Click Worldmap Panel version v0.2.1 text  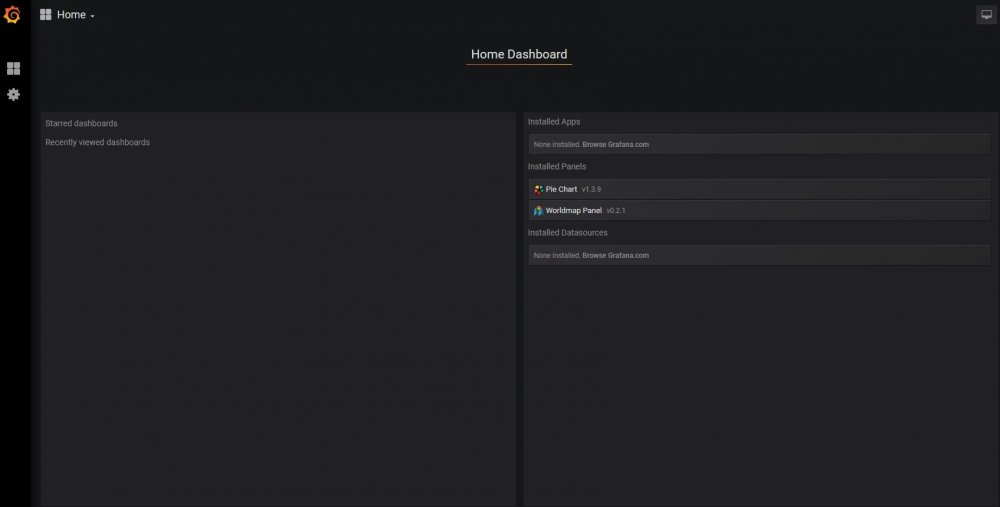click(x=616, y=210)
